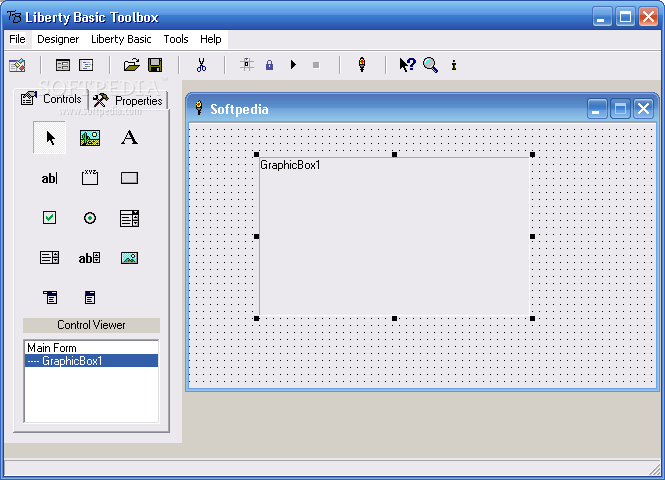Open the Designer menu

pyautogui.click(x=58, y=39)
